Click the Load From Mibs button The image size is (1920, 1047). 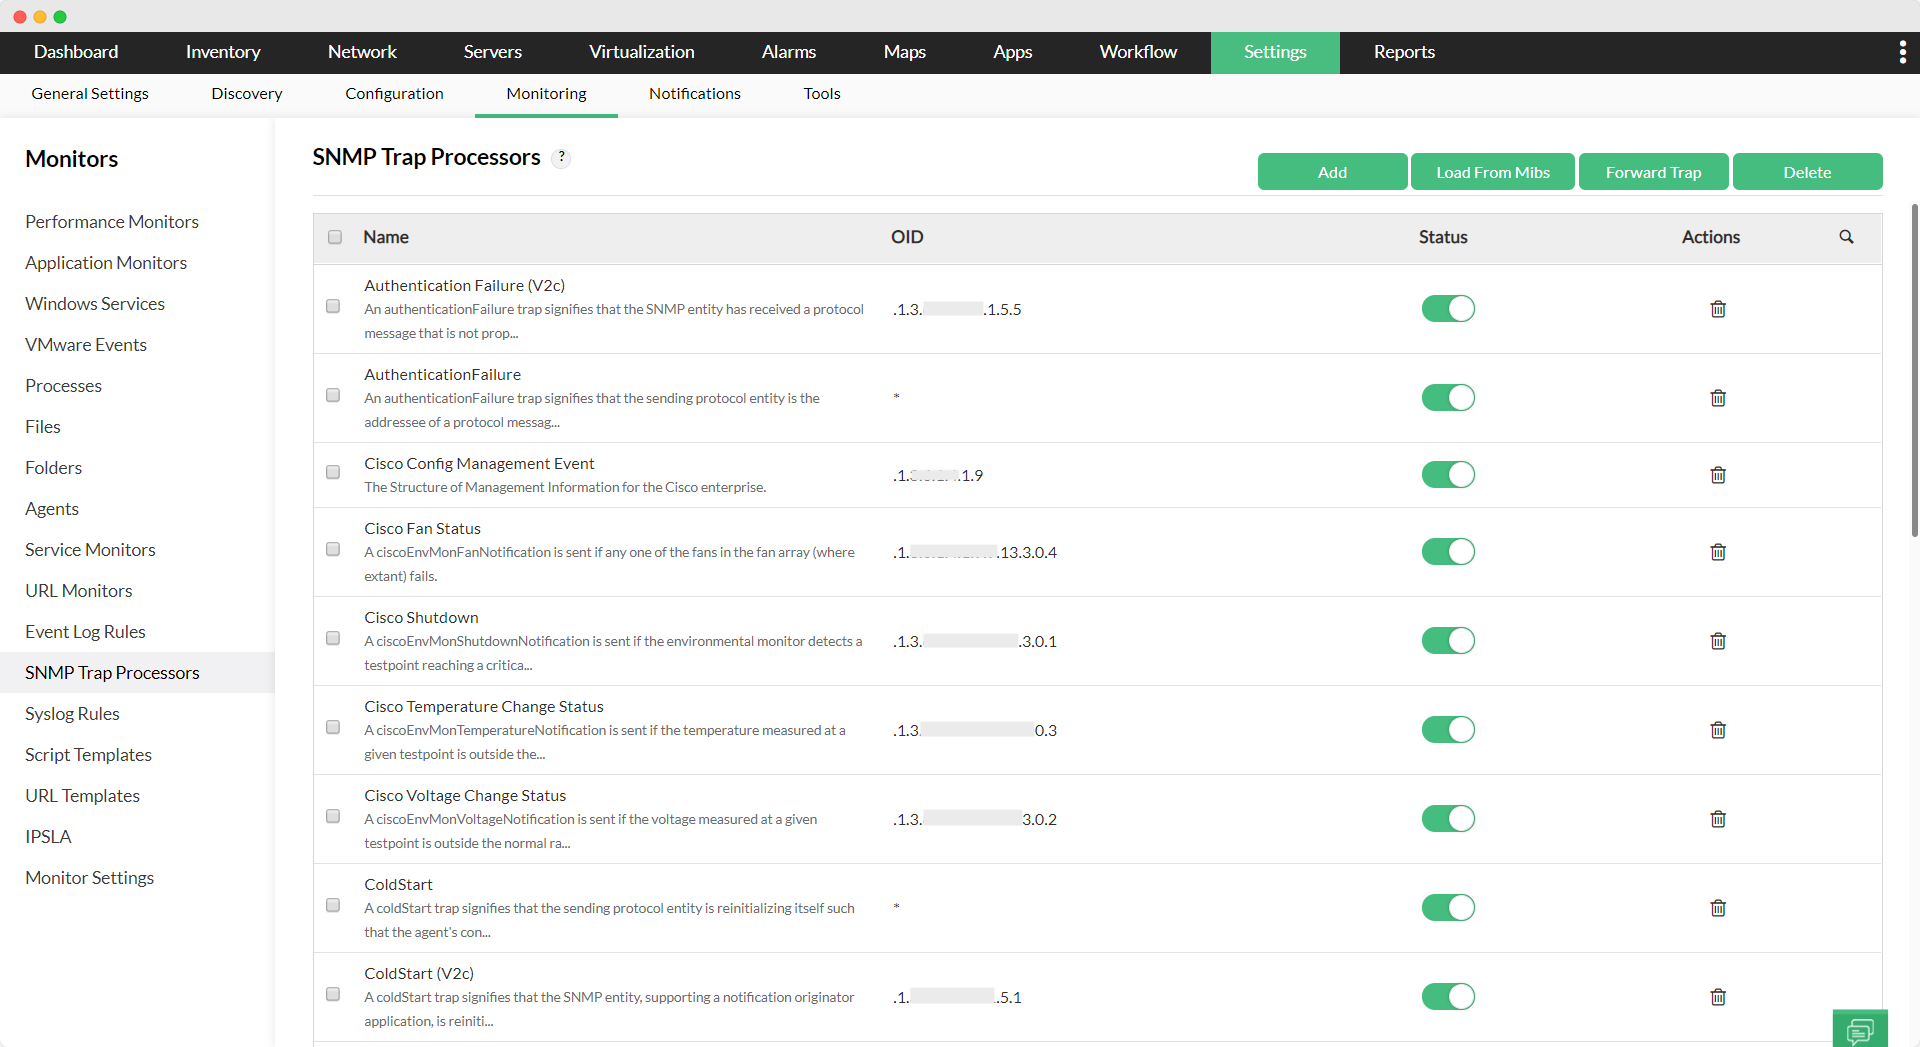pyautogui.click(x=1492, y=171)
